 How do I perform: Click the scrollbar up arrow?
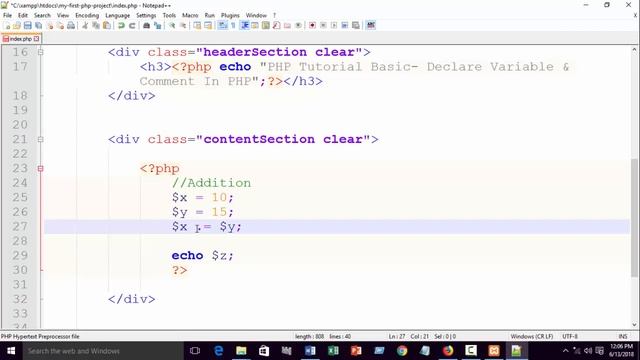click(634, 50)
